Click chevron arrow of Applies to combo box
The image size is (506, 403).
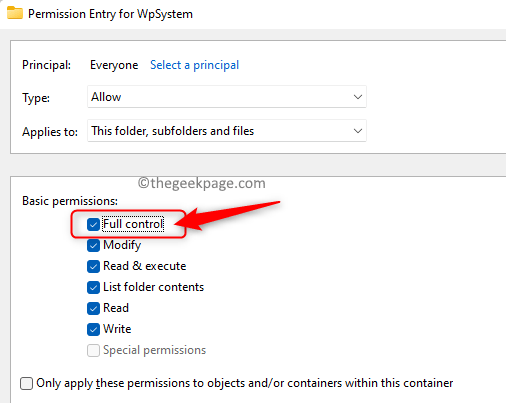[x=358, y=131]
